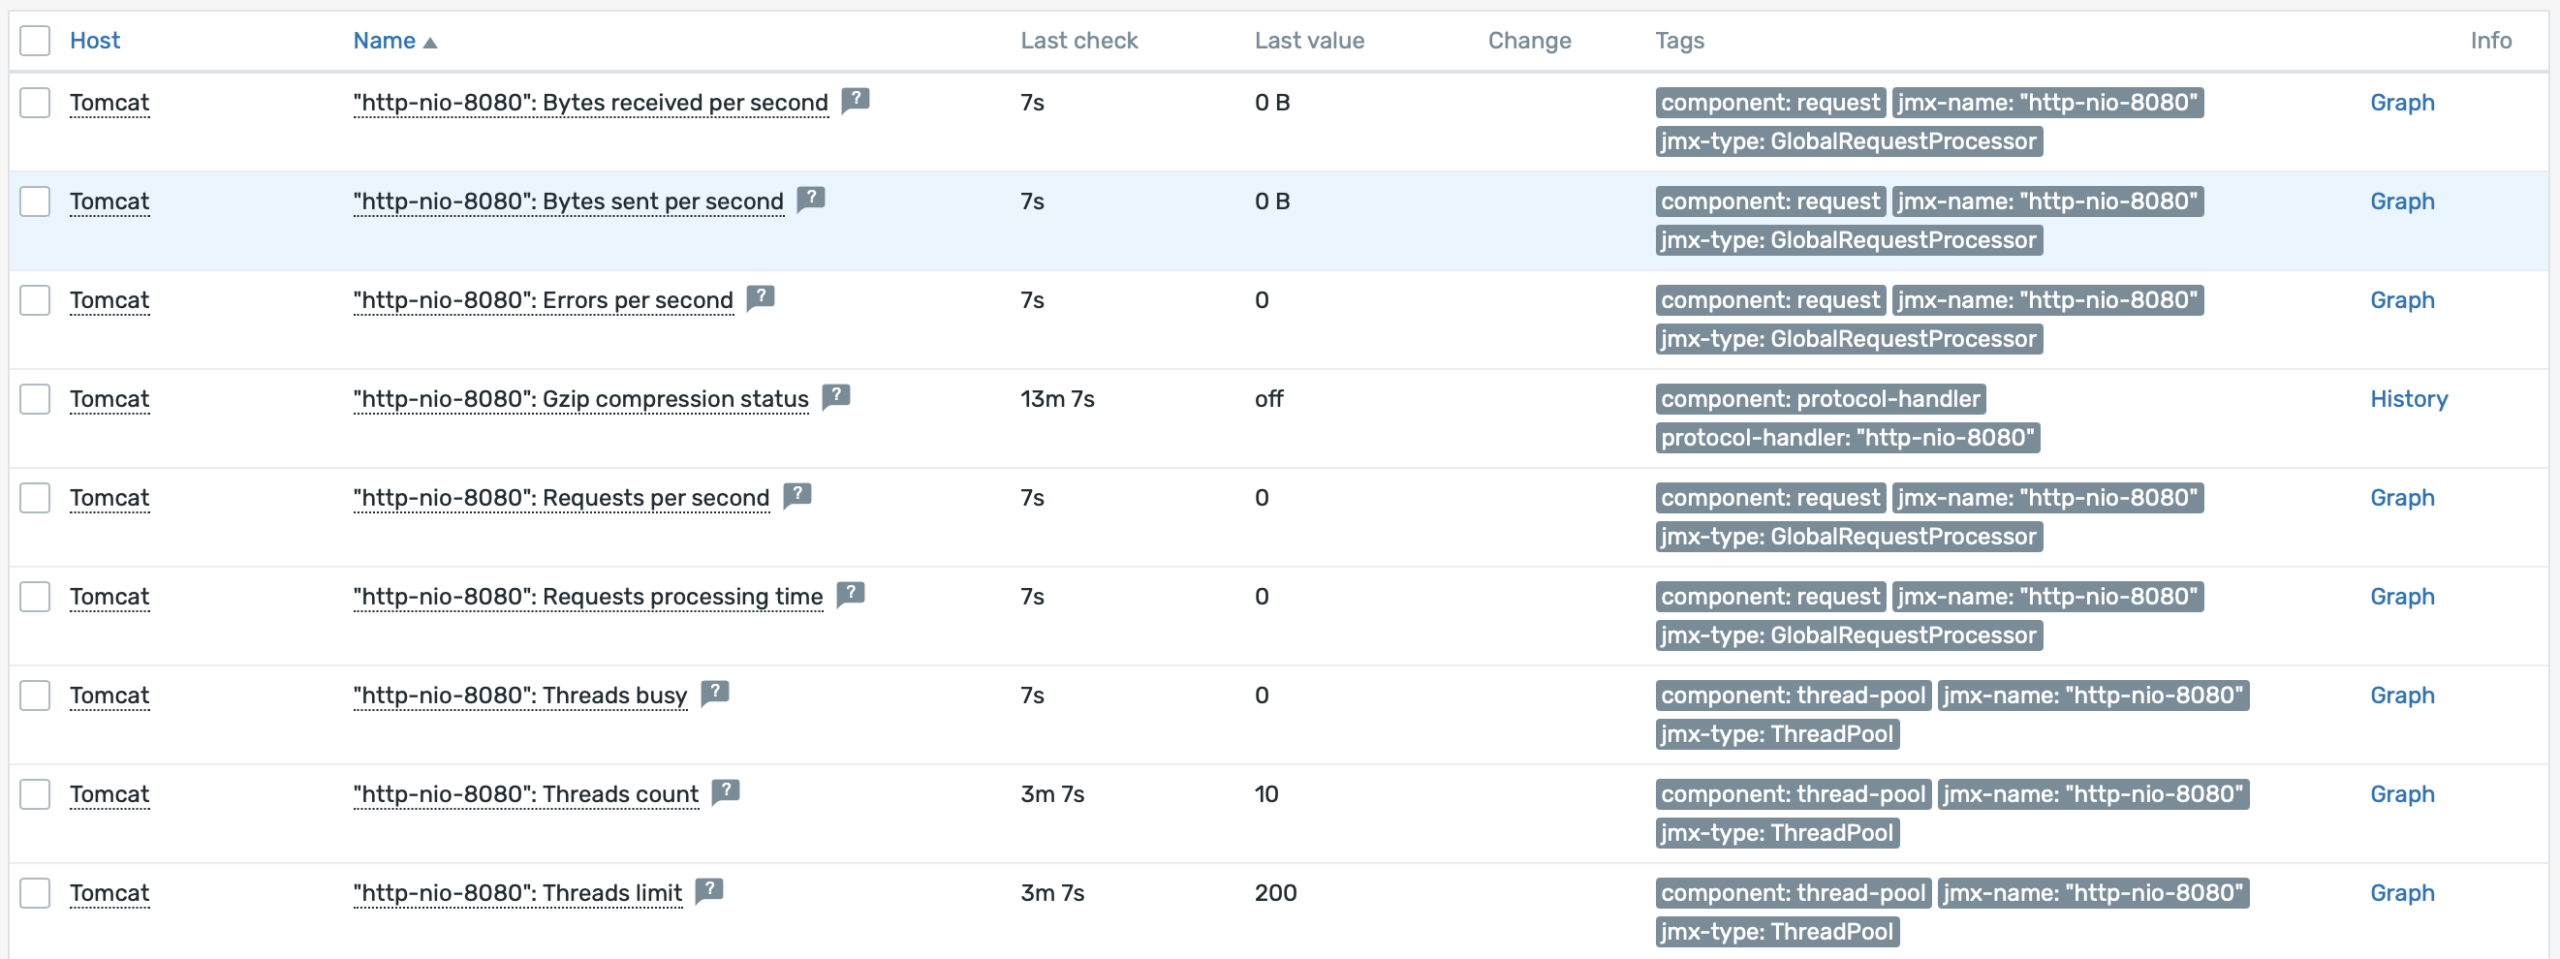Click the question icon beside Threads busy
Screen dimensions: 2560x959
(715, 693)
